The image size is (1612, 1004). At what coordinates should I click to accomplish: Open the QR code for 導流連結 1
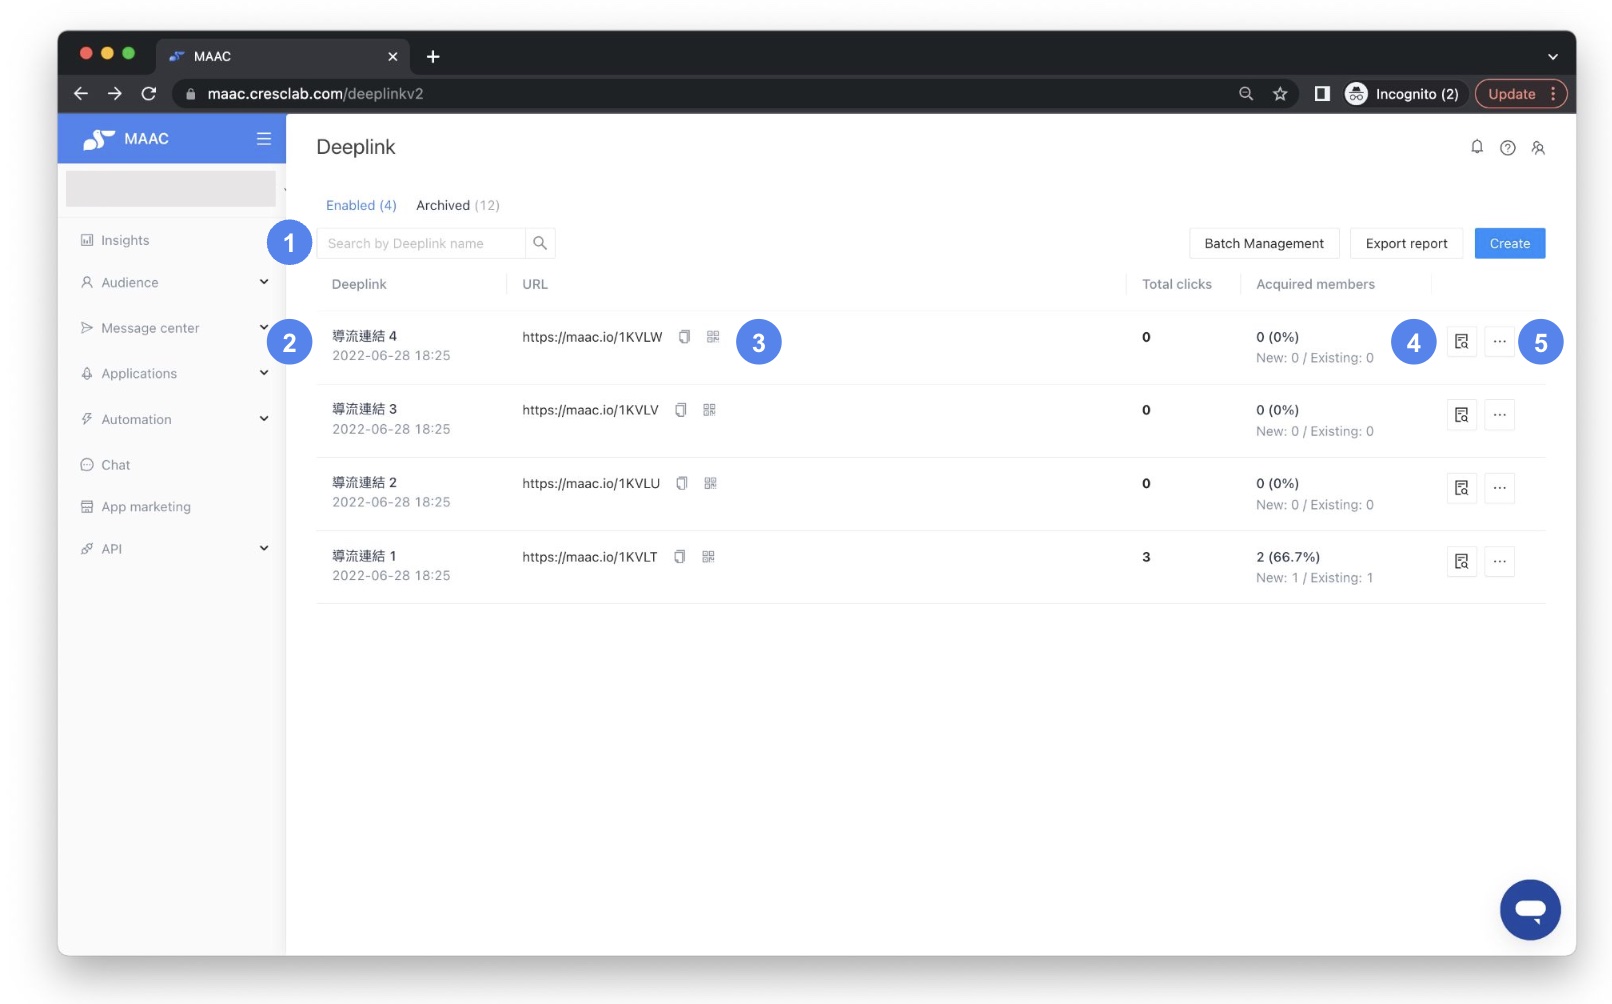tap(708, 556)
